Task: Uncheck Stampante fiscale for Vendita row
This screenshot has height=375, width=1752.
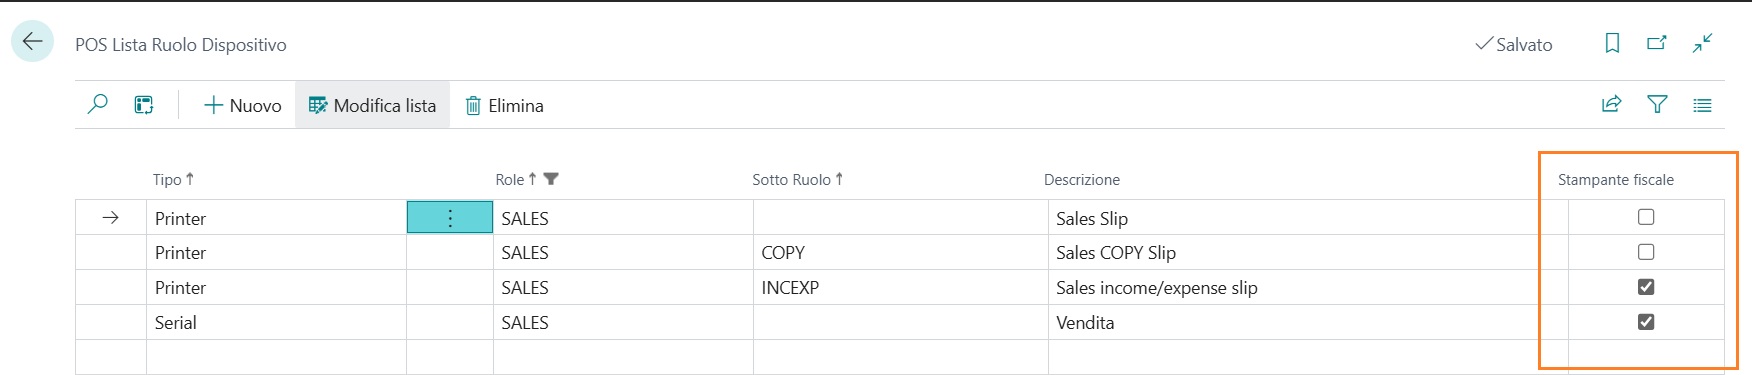Action: pyautogui.click(x=1646, y=322)
